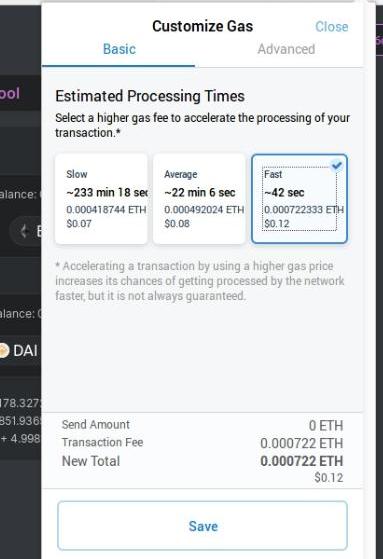Click the ~22 min 6 sec estimate
The width and height of the screenshot is (383, 559).
200,193
